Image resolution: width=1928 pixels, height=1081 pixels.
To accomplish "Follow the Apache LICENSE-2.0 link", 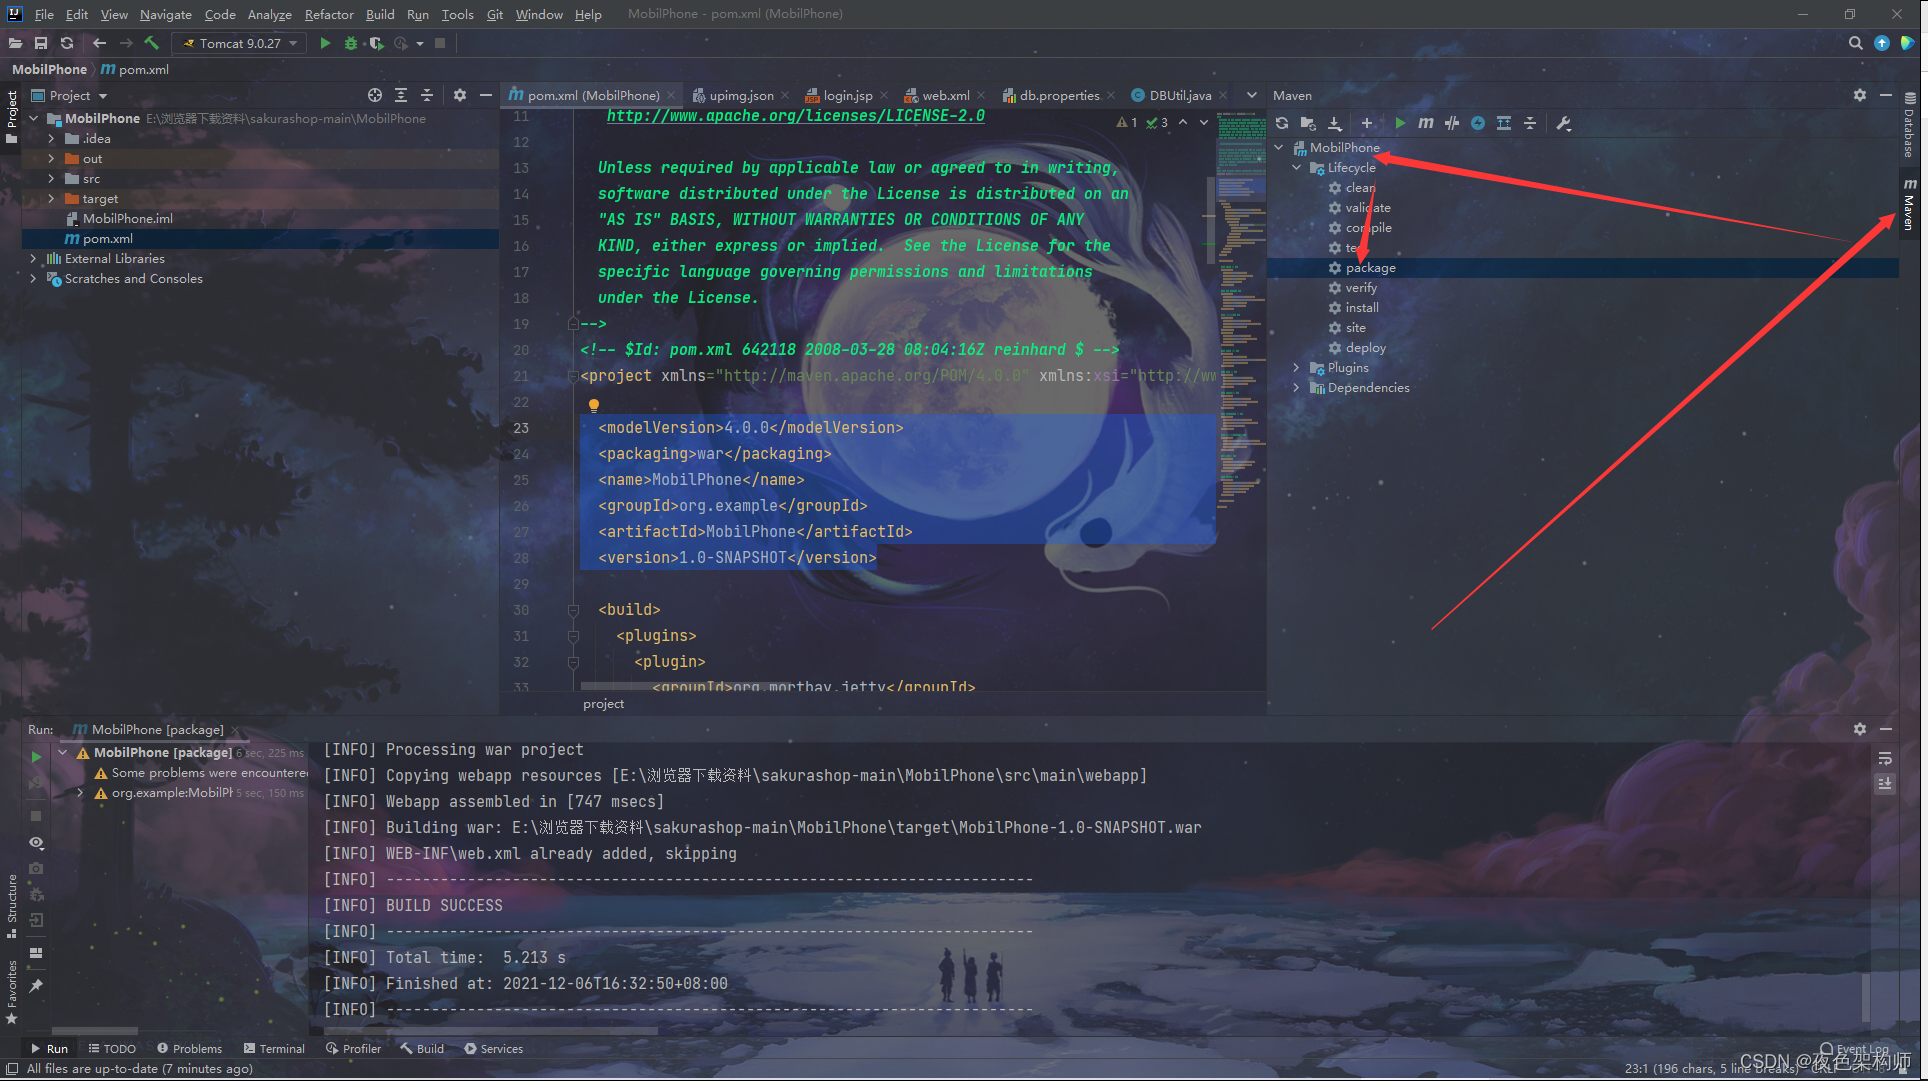I will click(795, 116).
